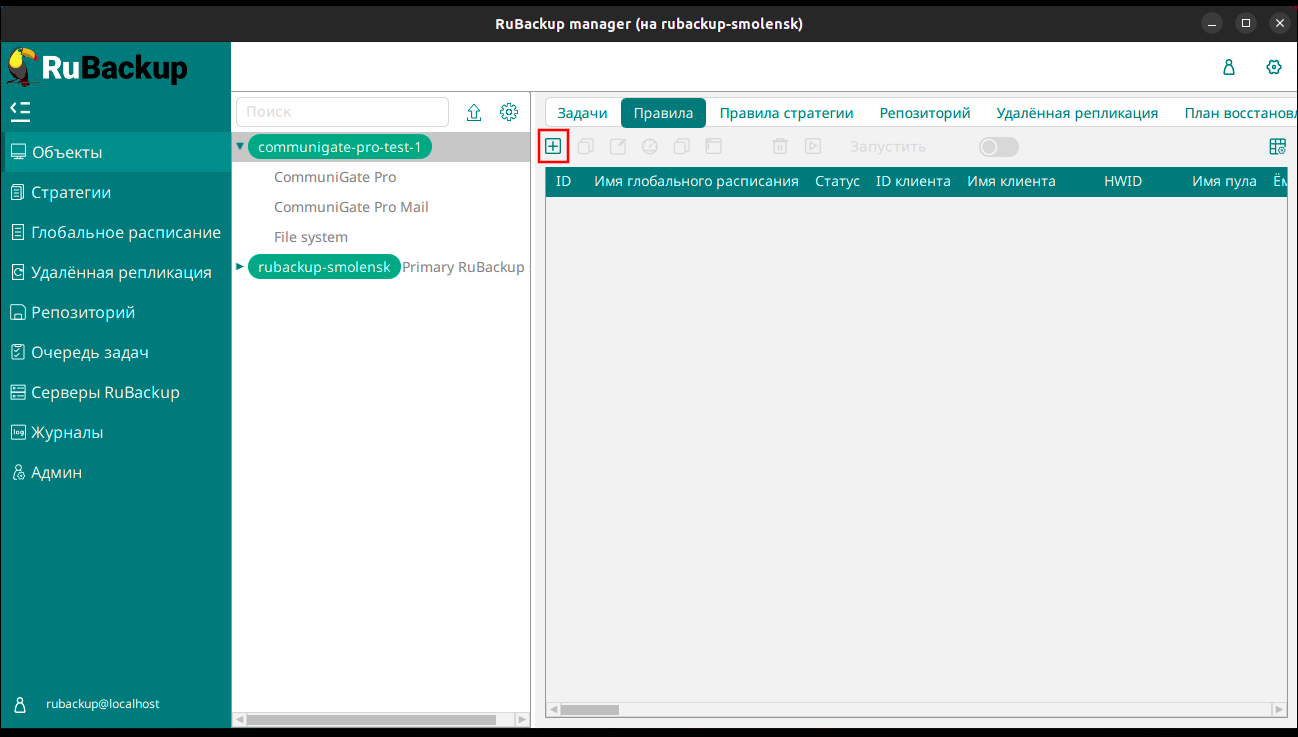Expand the rubackup-smolensk tree node
The image size is (1298, 737).
pyautogui.click(x=240, y=266)
